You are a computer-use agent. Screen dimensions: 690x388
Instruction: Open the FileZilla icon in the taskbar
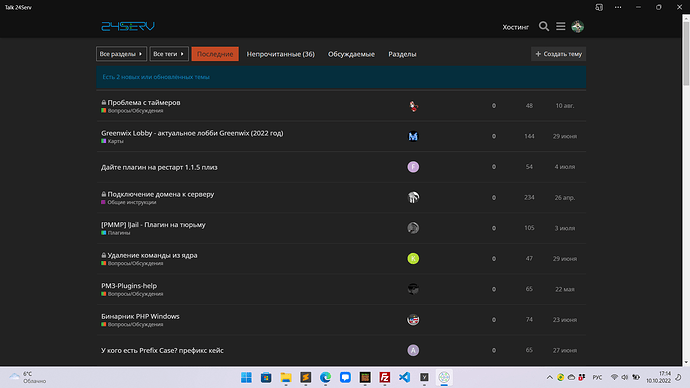pos(385,377)
